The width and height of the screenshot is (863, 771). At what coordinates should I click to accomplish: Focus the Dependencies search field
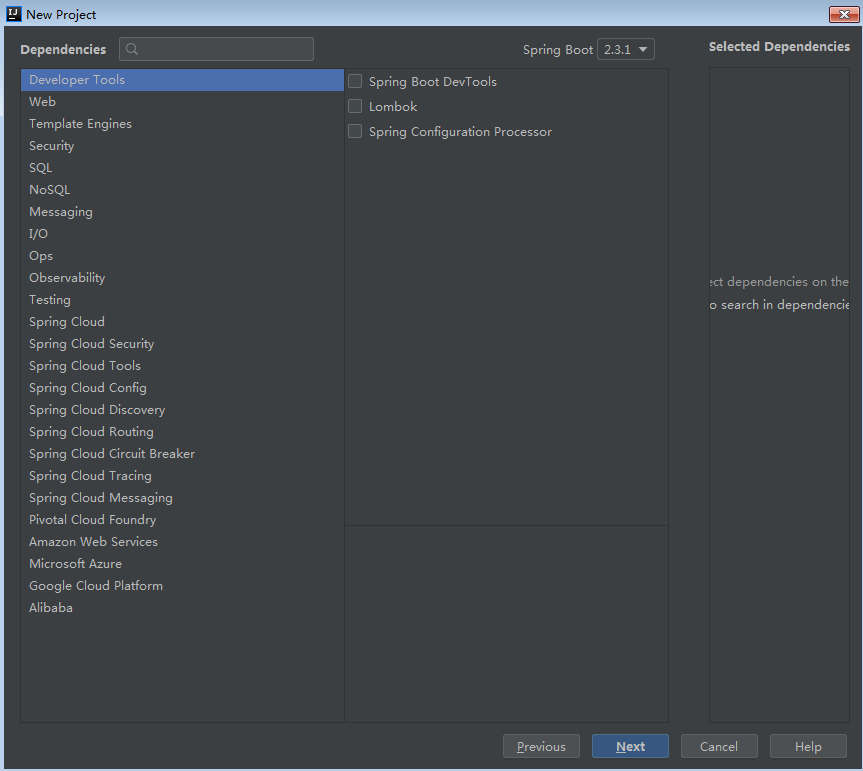pyautogui.click(x=216, y=49)
